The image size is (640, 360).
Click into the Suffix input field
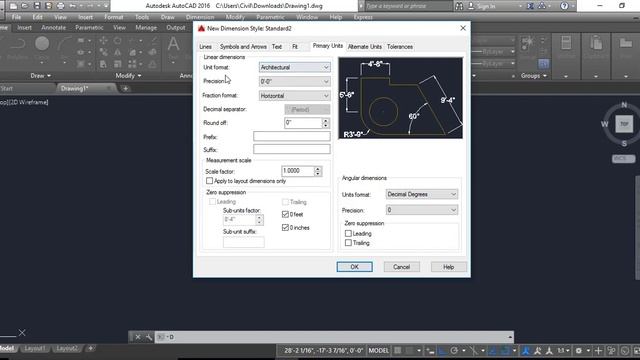pos(292,149)
